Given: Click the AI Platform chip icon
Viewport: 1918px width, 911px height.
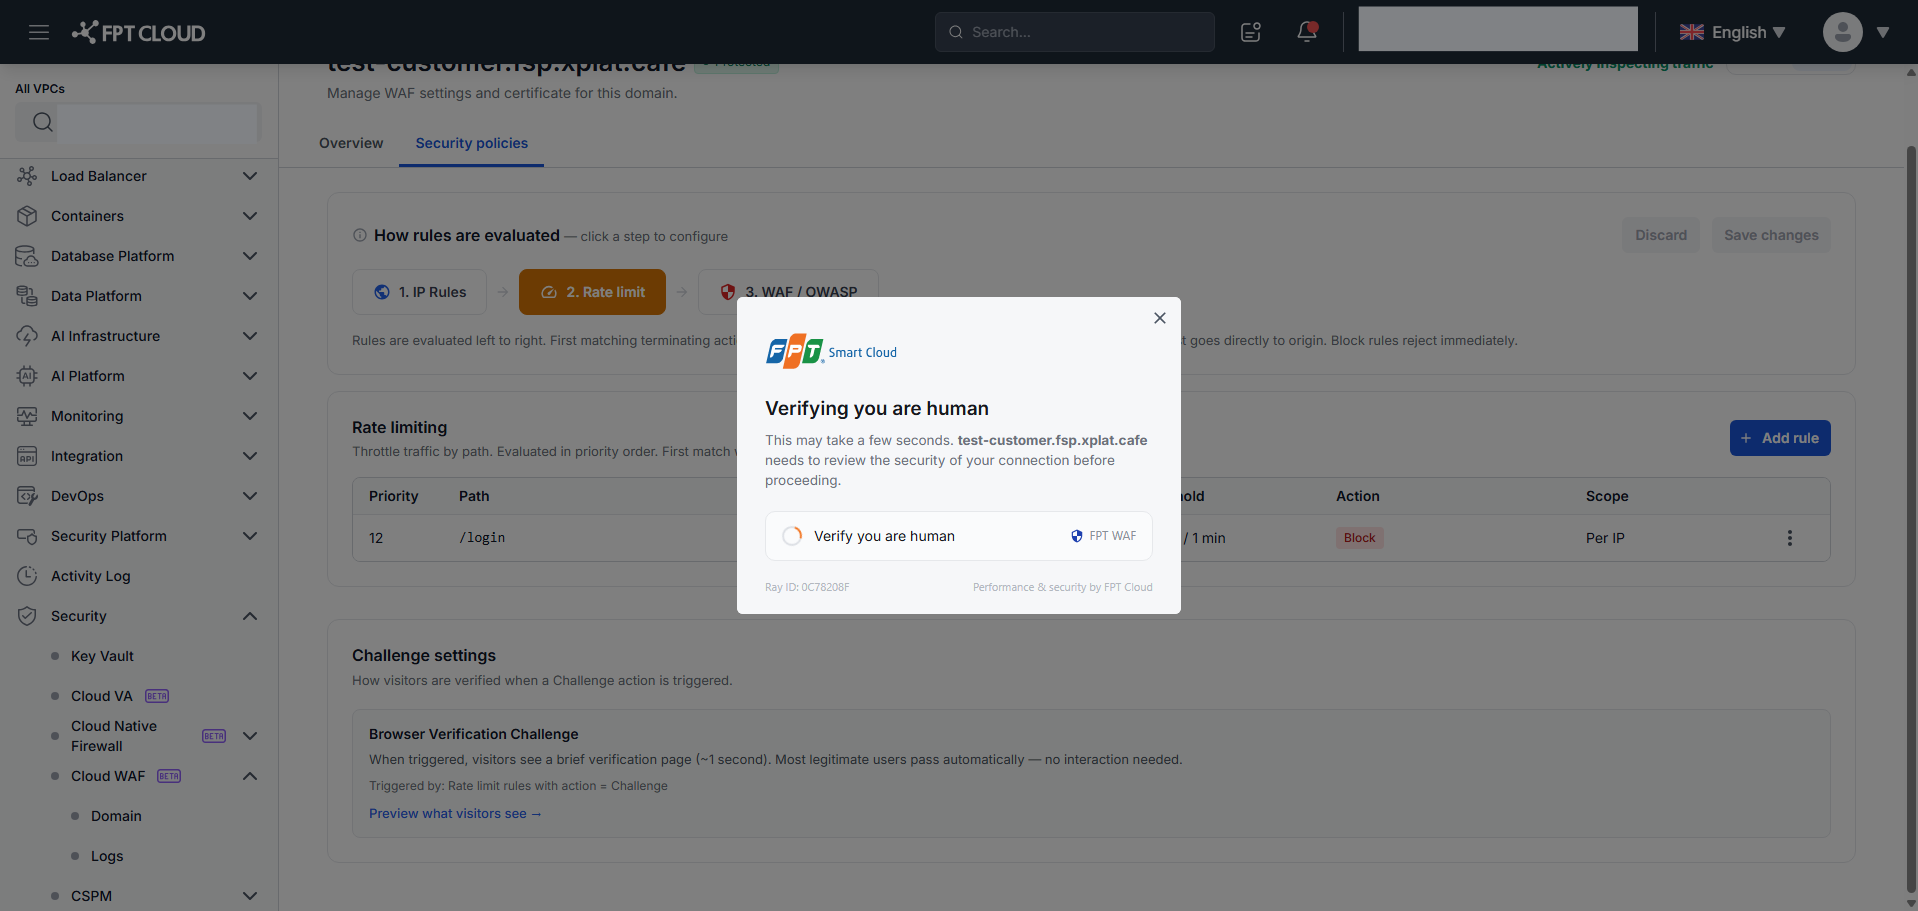Looking at the screenshot, I should pos(27,376).
